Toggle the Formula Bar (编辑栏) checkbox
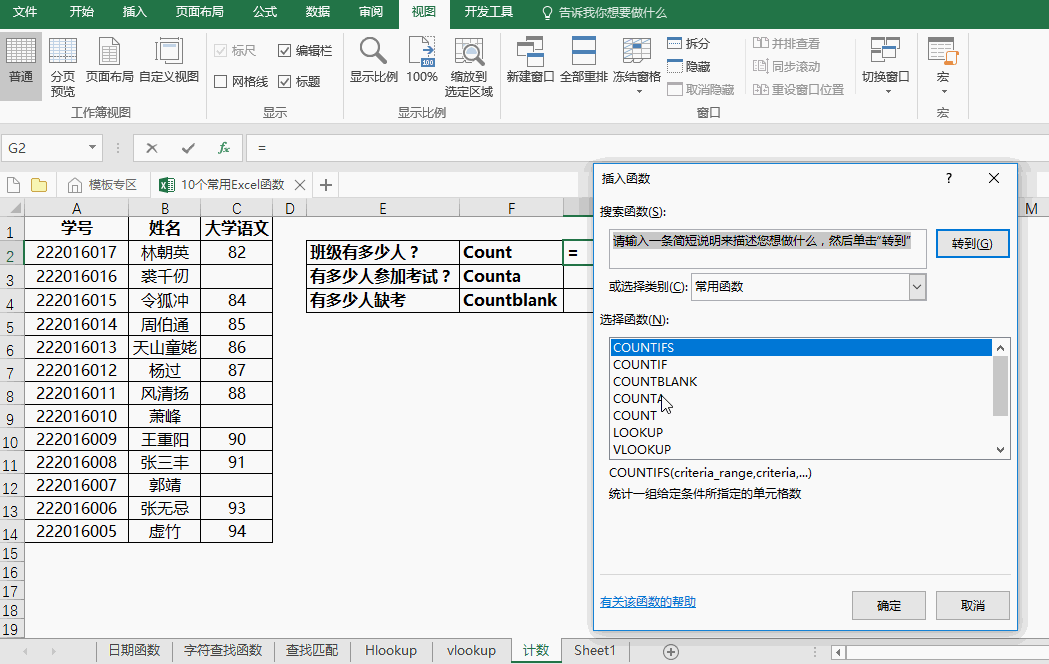Screen dimensions: 1049x664 285,50
